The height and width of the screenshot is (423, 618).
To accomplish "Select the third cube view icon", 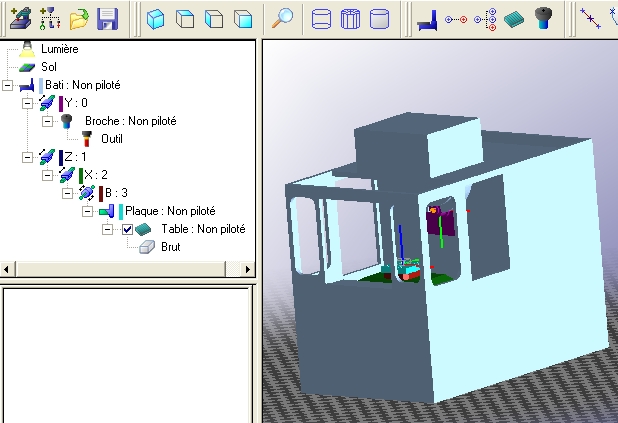I will [214, 19].
